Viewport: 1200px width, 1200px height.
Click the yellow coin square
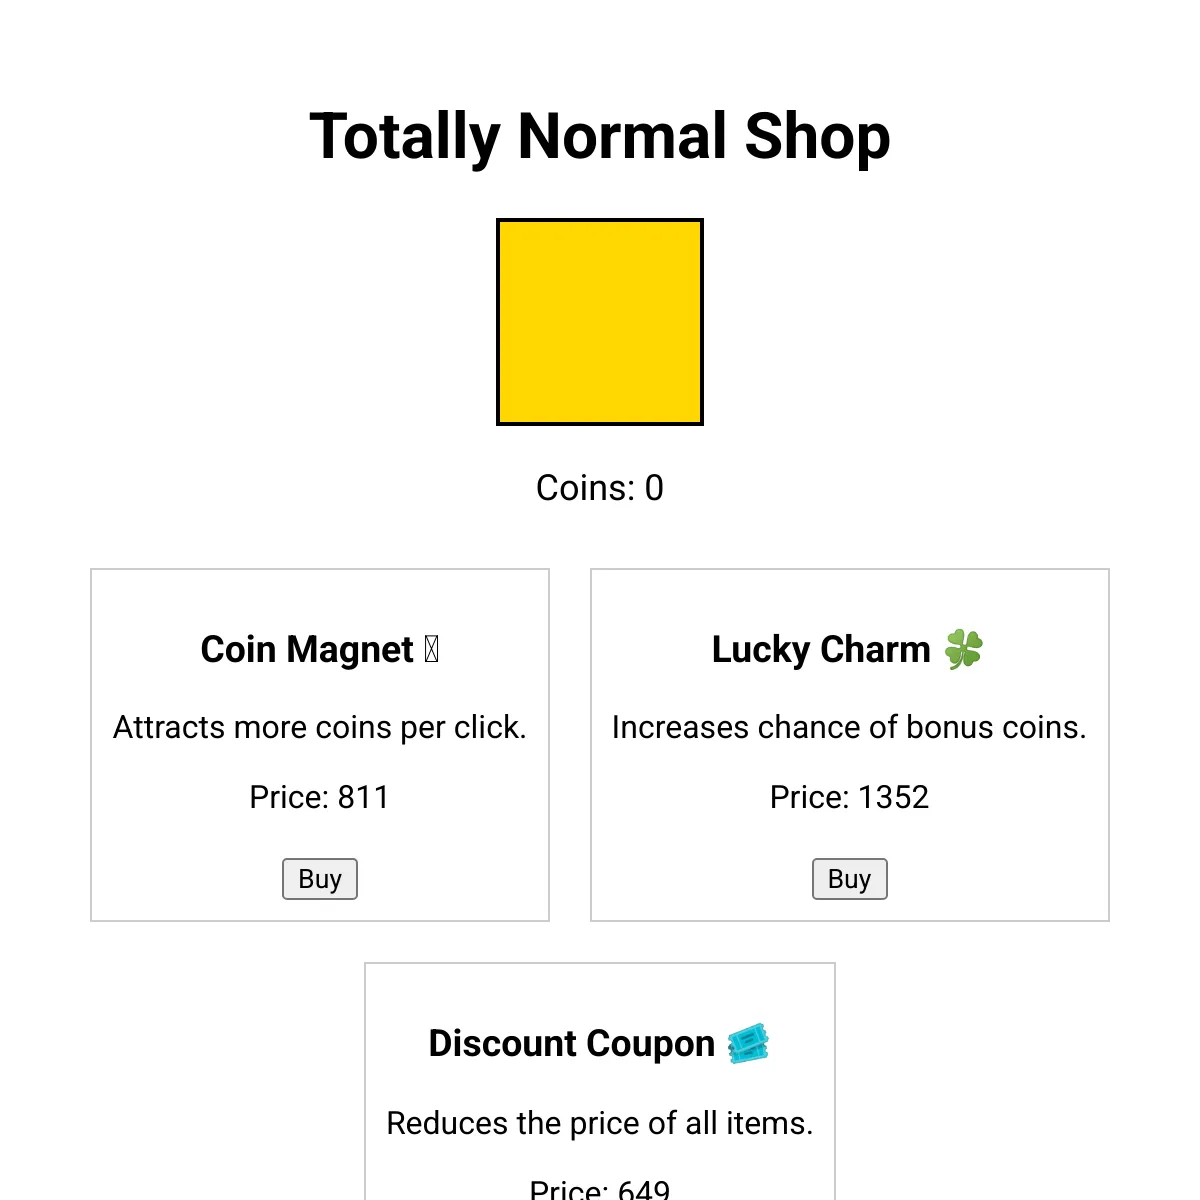(x=600, y=322)
